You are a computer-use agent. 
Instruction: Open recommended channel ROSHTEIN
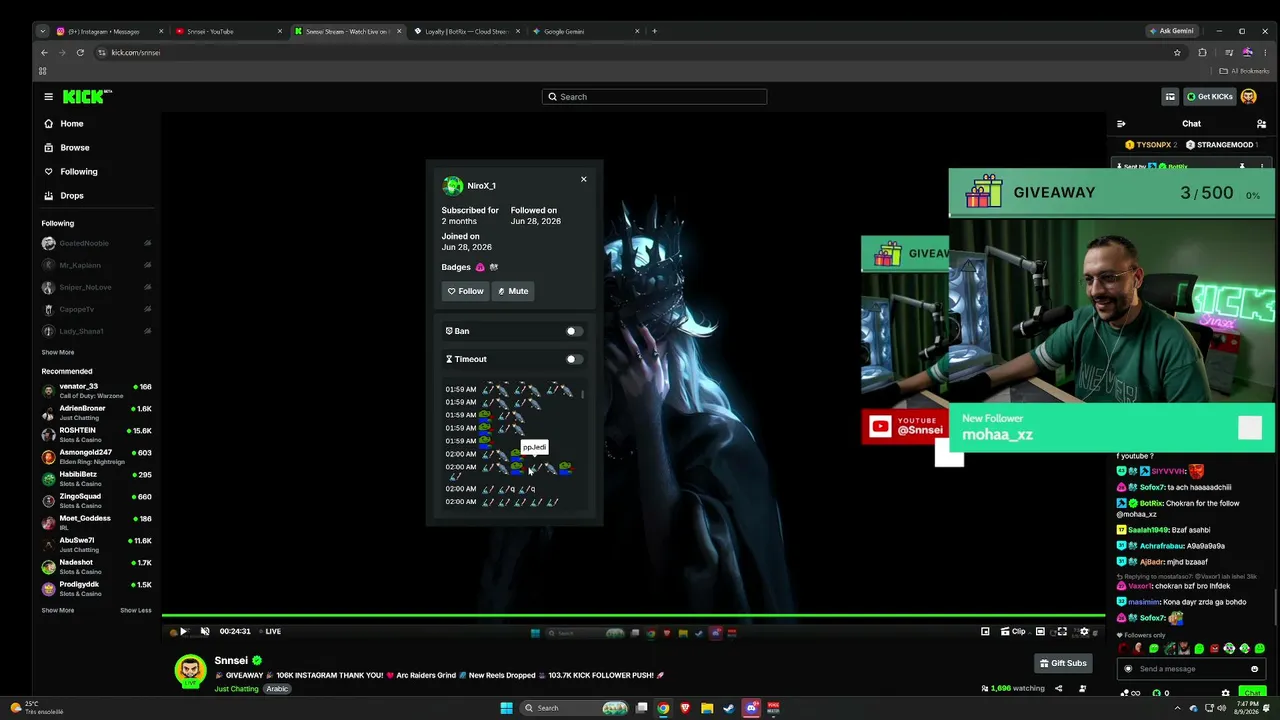pos(97,435)
